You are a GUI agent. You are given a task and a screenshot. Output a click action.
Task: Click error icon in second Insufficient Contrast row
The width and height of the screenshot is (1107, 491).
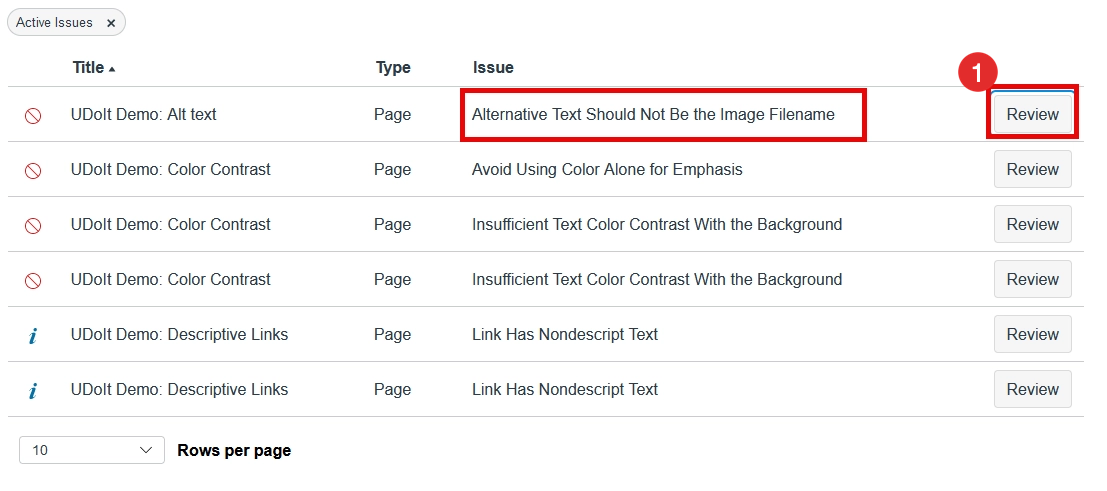pyautogui.click(x=33, y=281)
